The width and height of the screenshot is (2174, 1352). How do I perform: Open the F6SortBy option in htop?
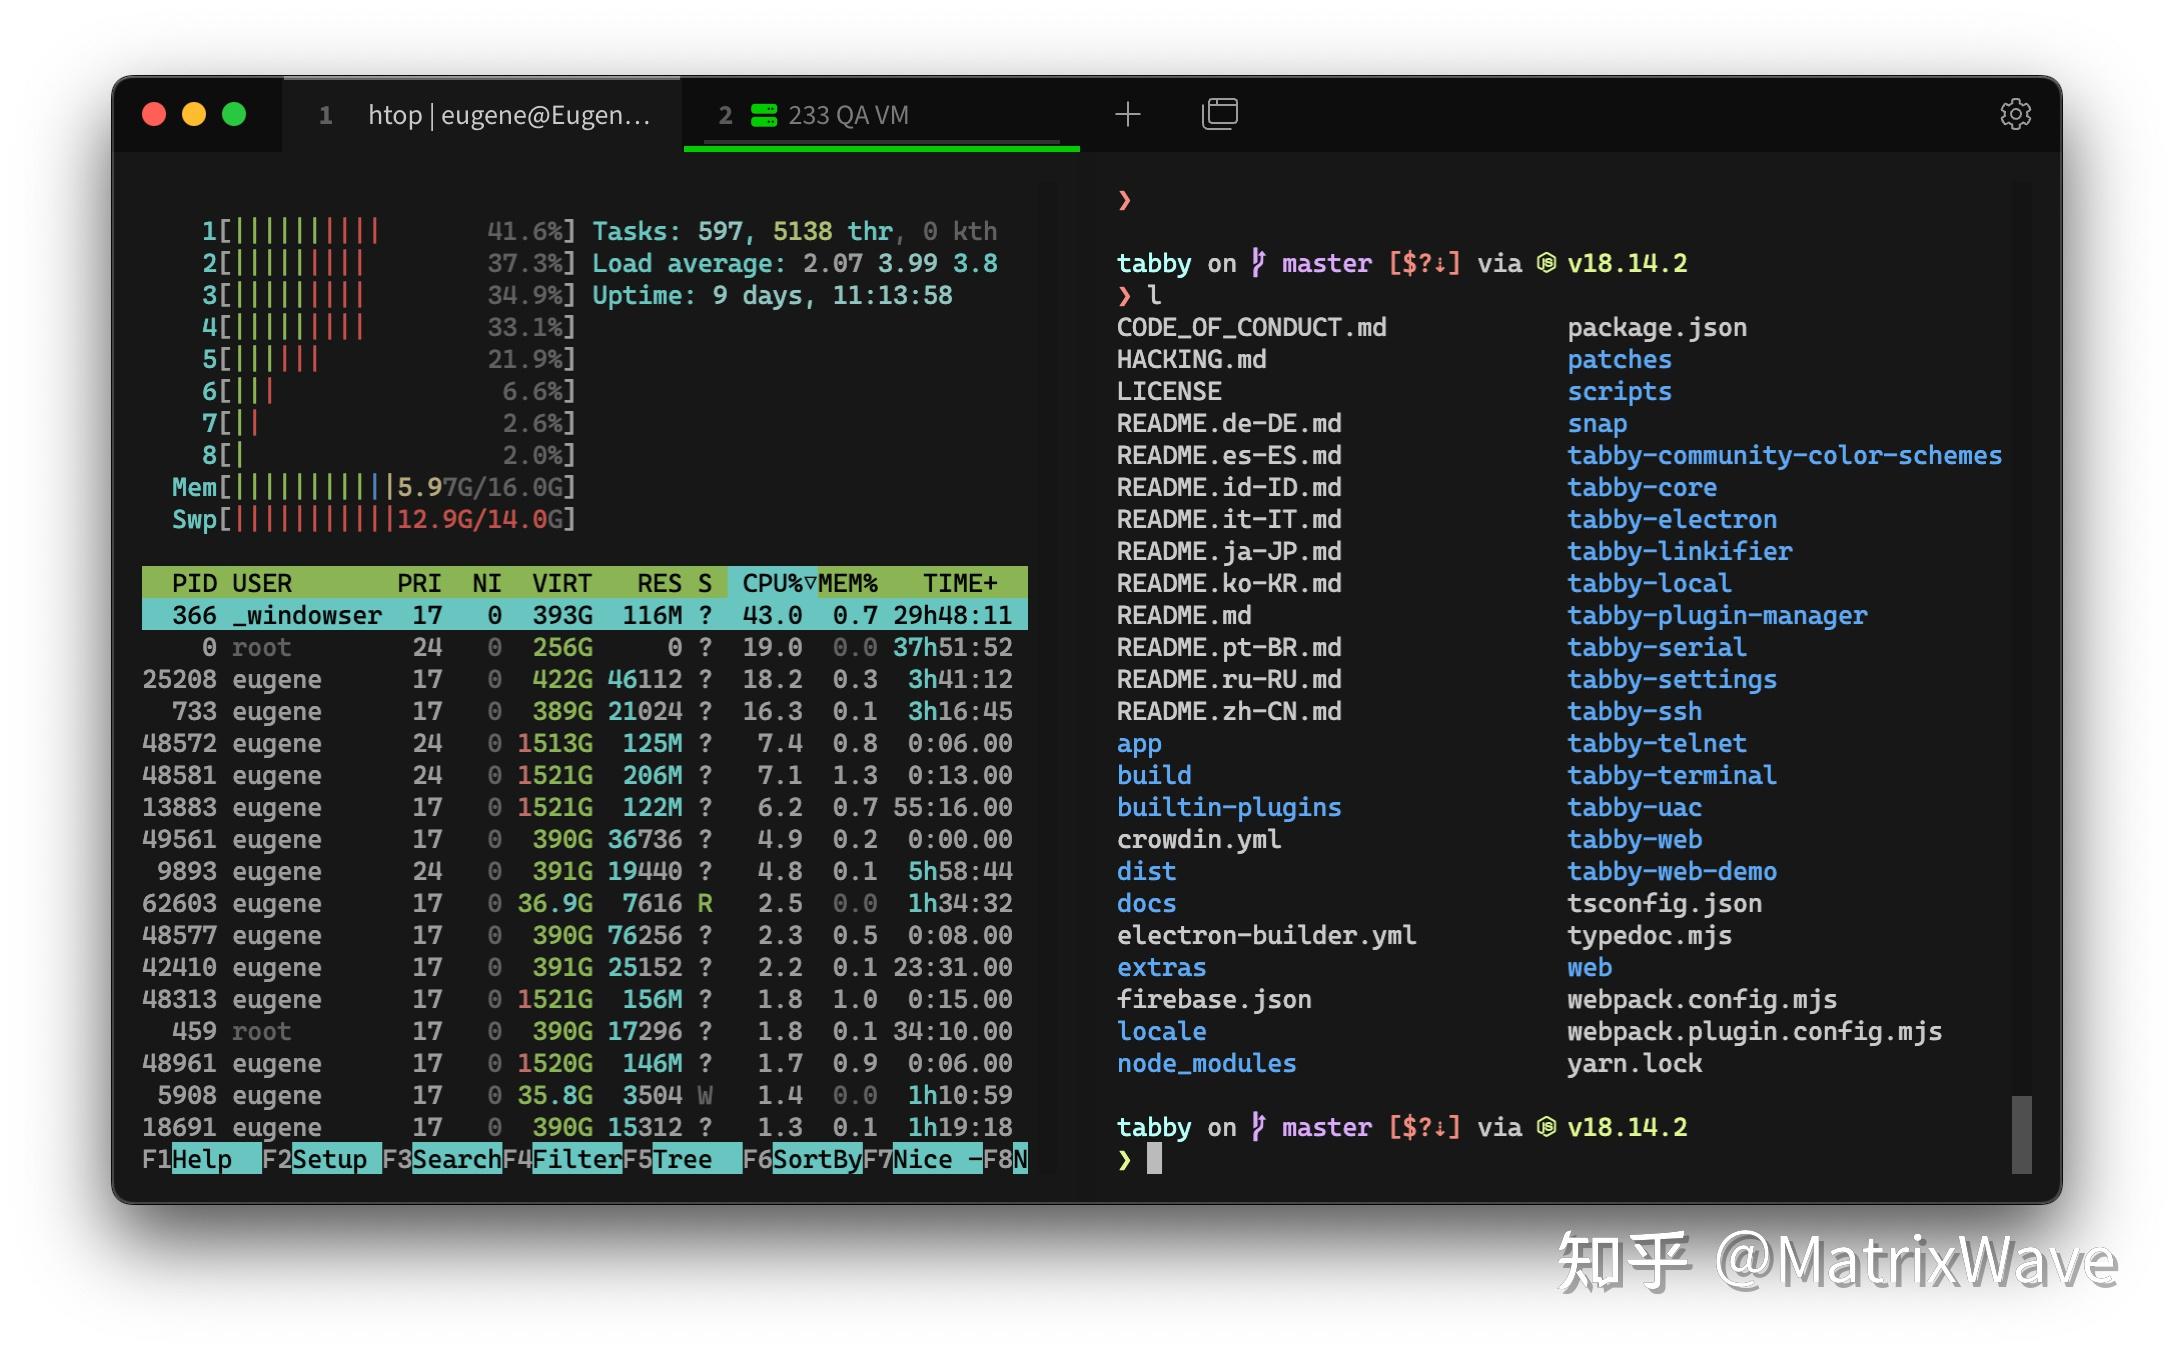point(806,1158)
